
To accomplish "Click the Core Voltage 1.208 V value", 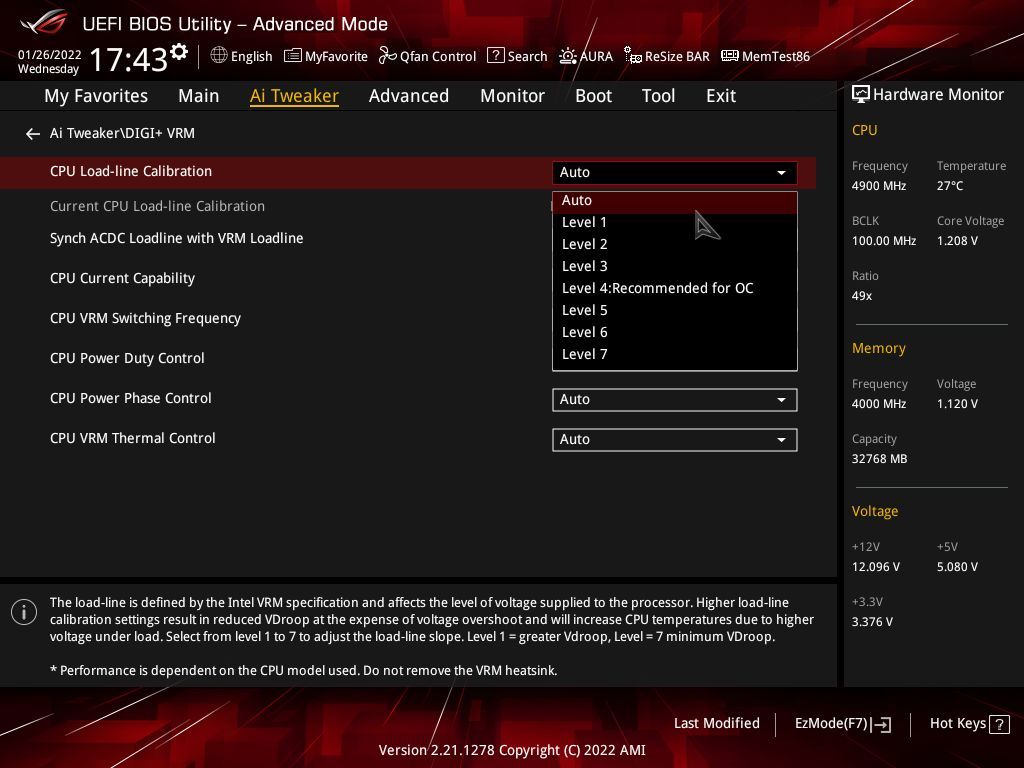I will (x=957, y=241).
